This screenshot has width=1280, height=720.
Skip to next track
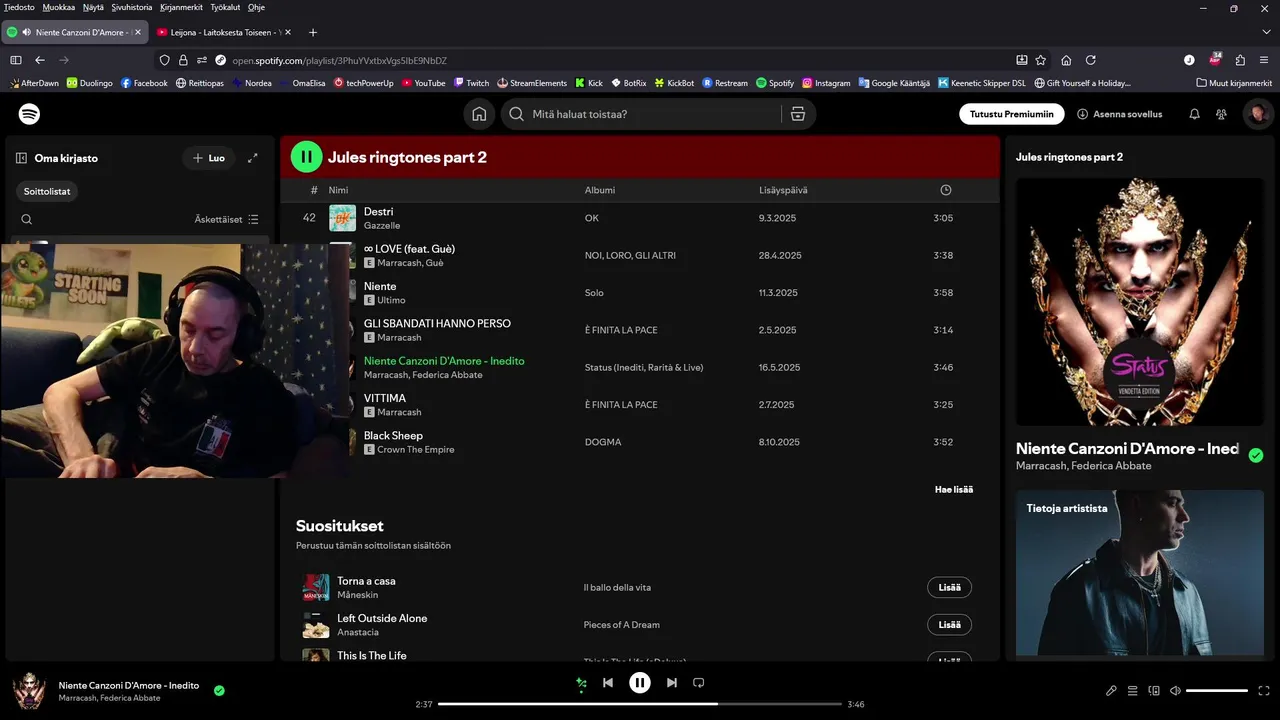[x=672, y=683]
